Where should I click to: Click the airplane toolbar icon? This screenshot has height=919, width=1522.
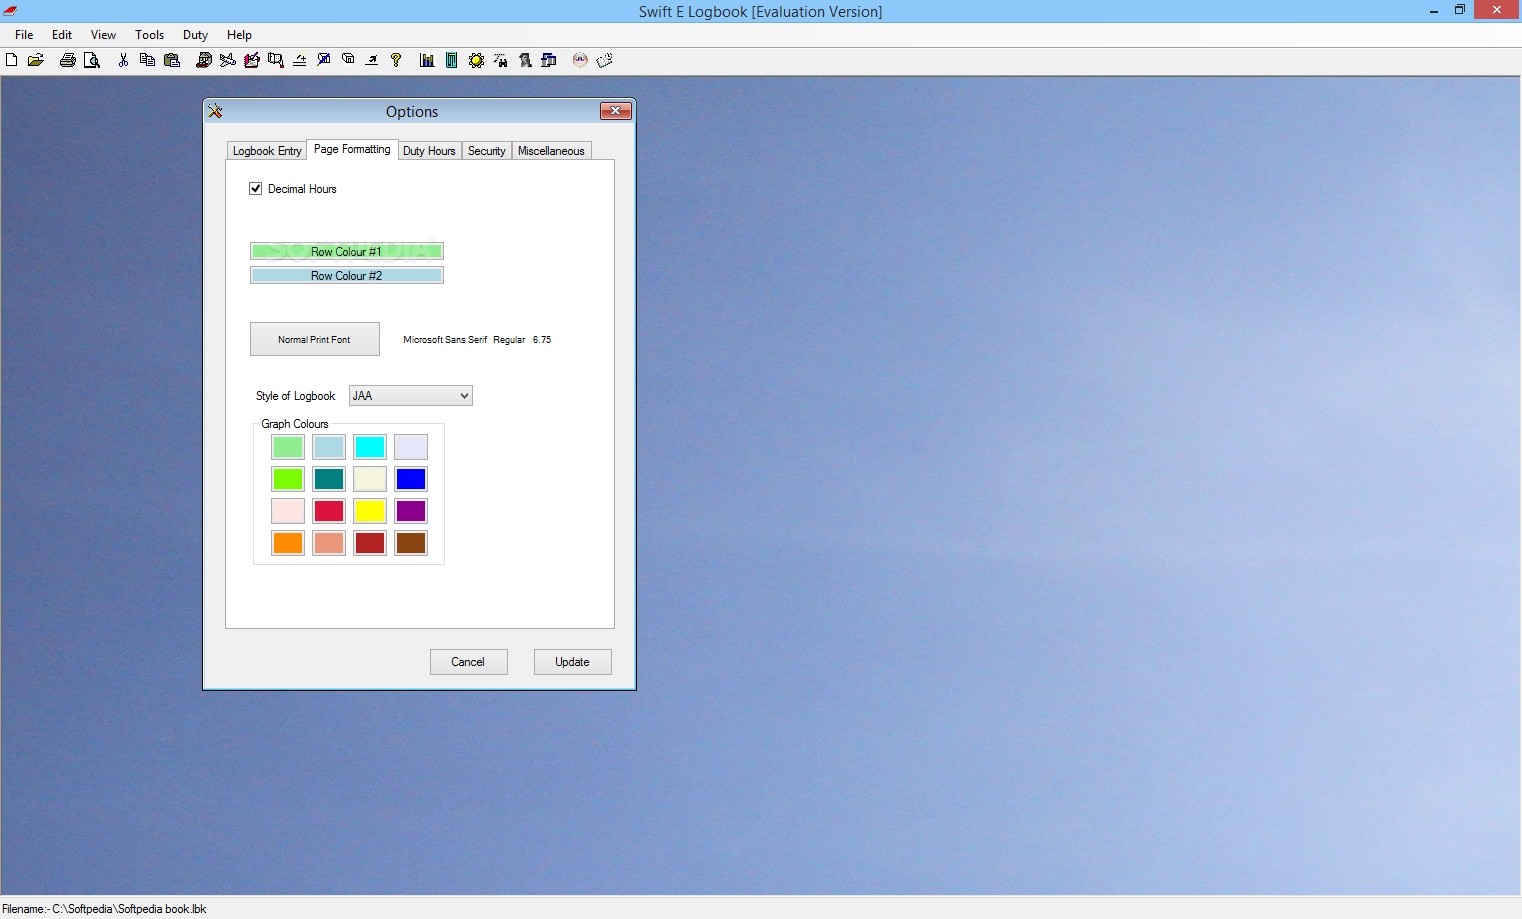click(x=228, y=60)
